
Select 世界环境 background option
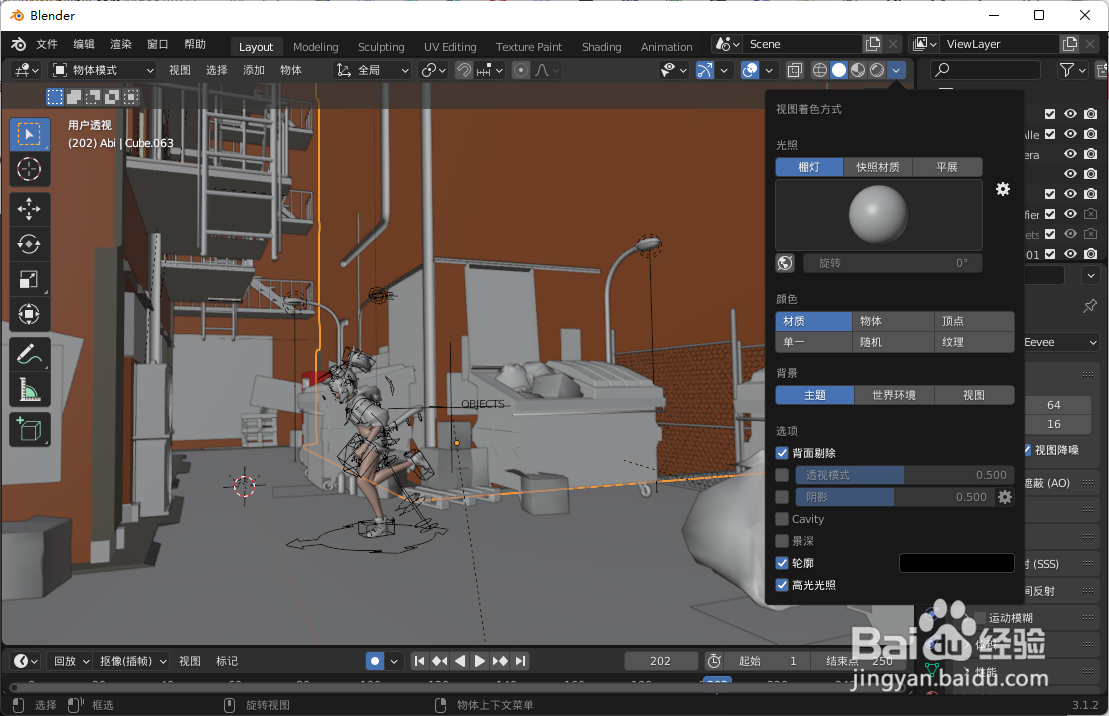(894, 395)
